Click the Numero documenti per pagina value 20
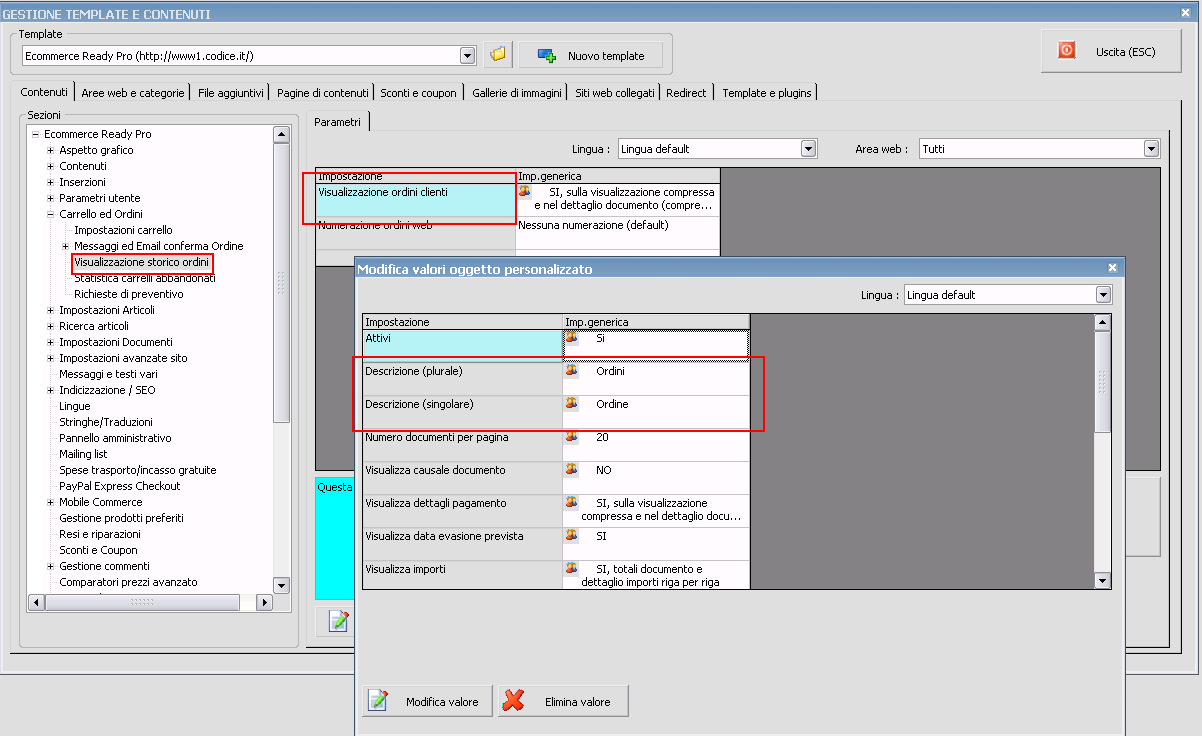 tap(603, 437)
